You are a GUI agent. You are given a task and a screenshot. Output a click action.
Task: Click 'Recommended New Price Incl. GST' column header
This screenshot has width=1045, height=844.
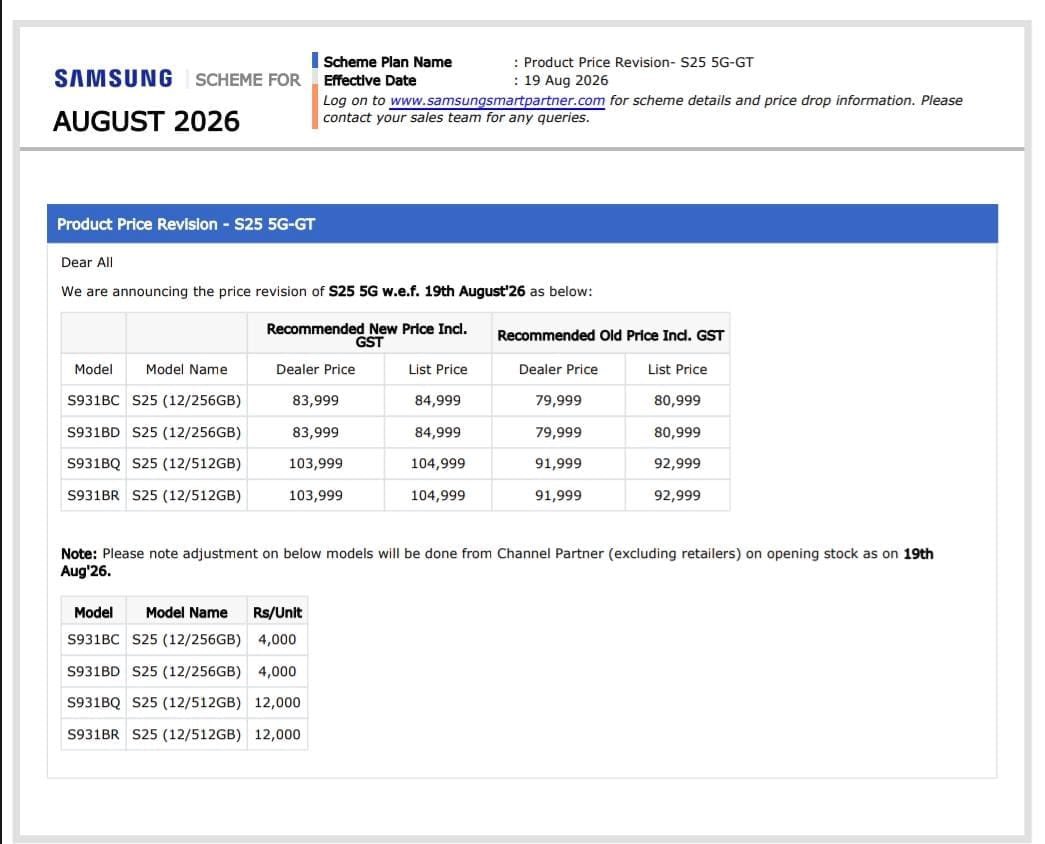(x=367, y=335)
